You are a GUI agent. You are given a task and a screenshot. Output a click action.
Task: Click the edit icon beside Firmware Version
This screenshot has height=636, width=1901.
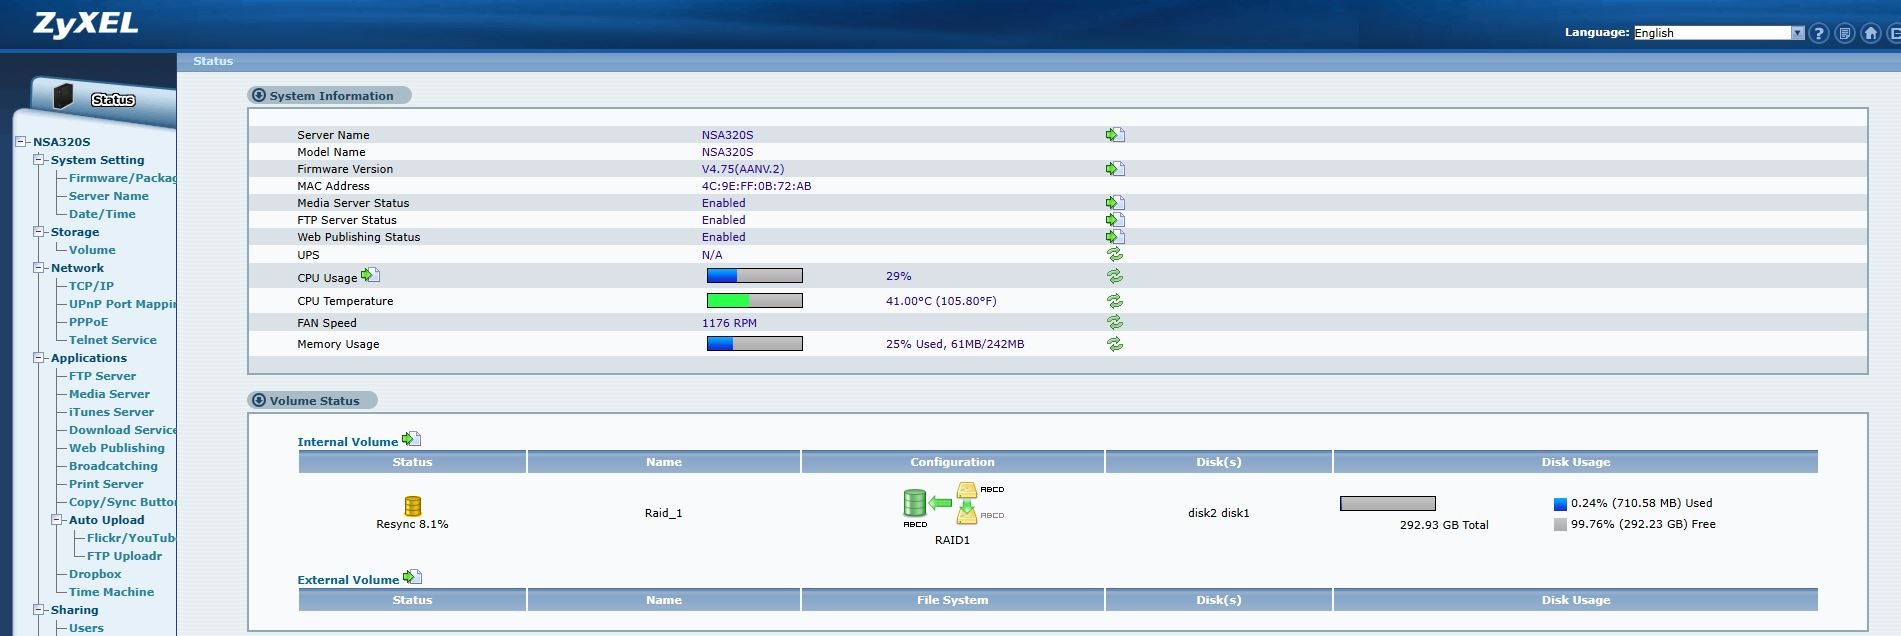[x=1115, y=169]
